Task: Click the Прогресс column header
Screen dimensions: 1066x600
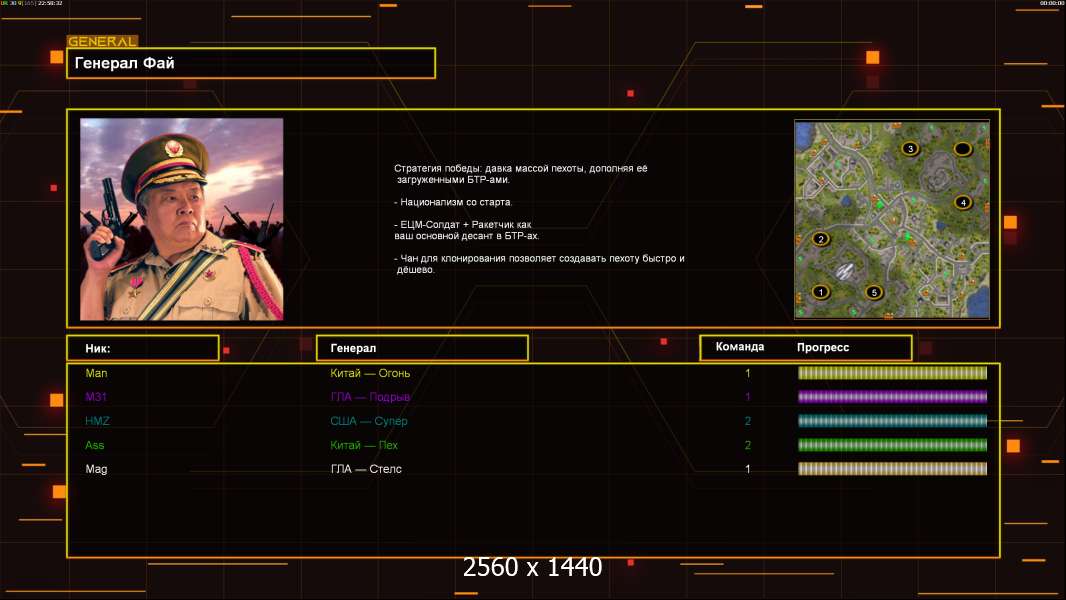Action: pyautogui.click(x=823, y=347)
